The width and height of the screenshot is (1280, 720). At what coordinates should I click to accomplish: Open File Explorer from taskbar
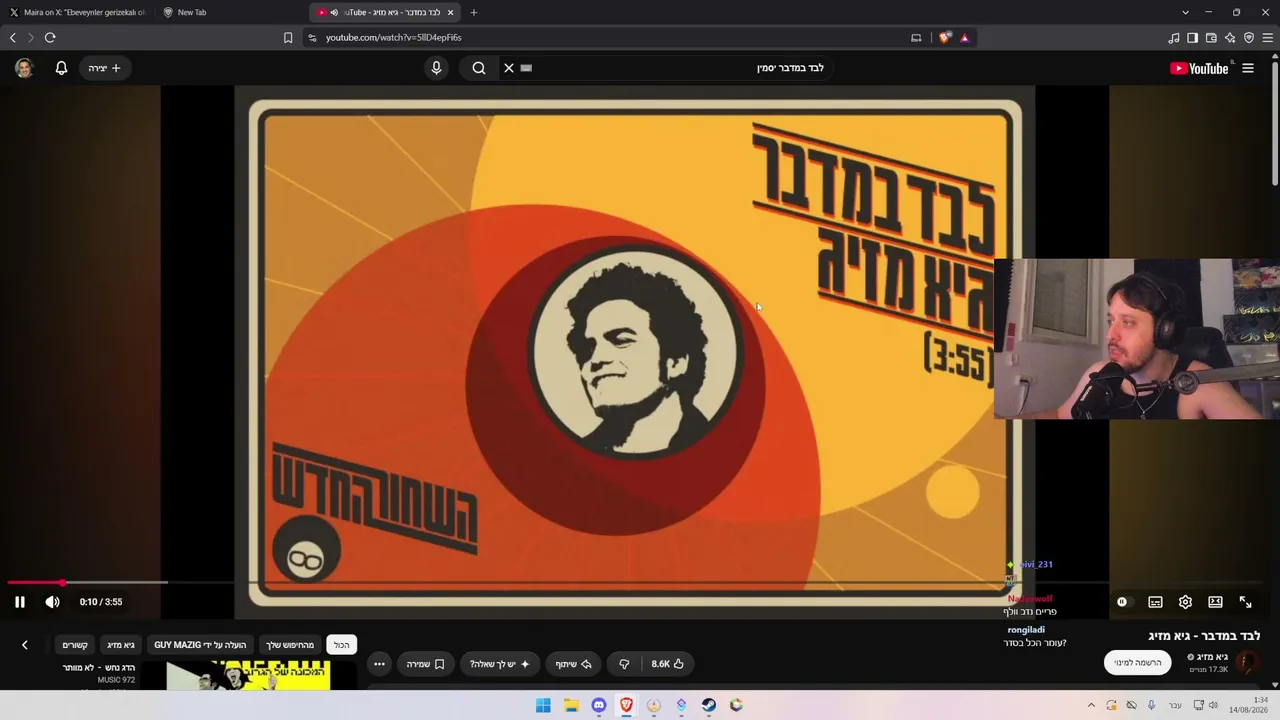(x=571, y=705)
